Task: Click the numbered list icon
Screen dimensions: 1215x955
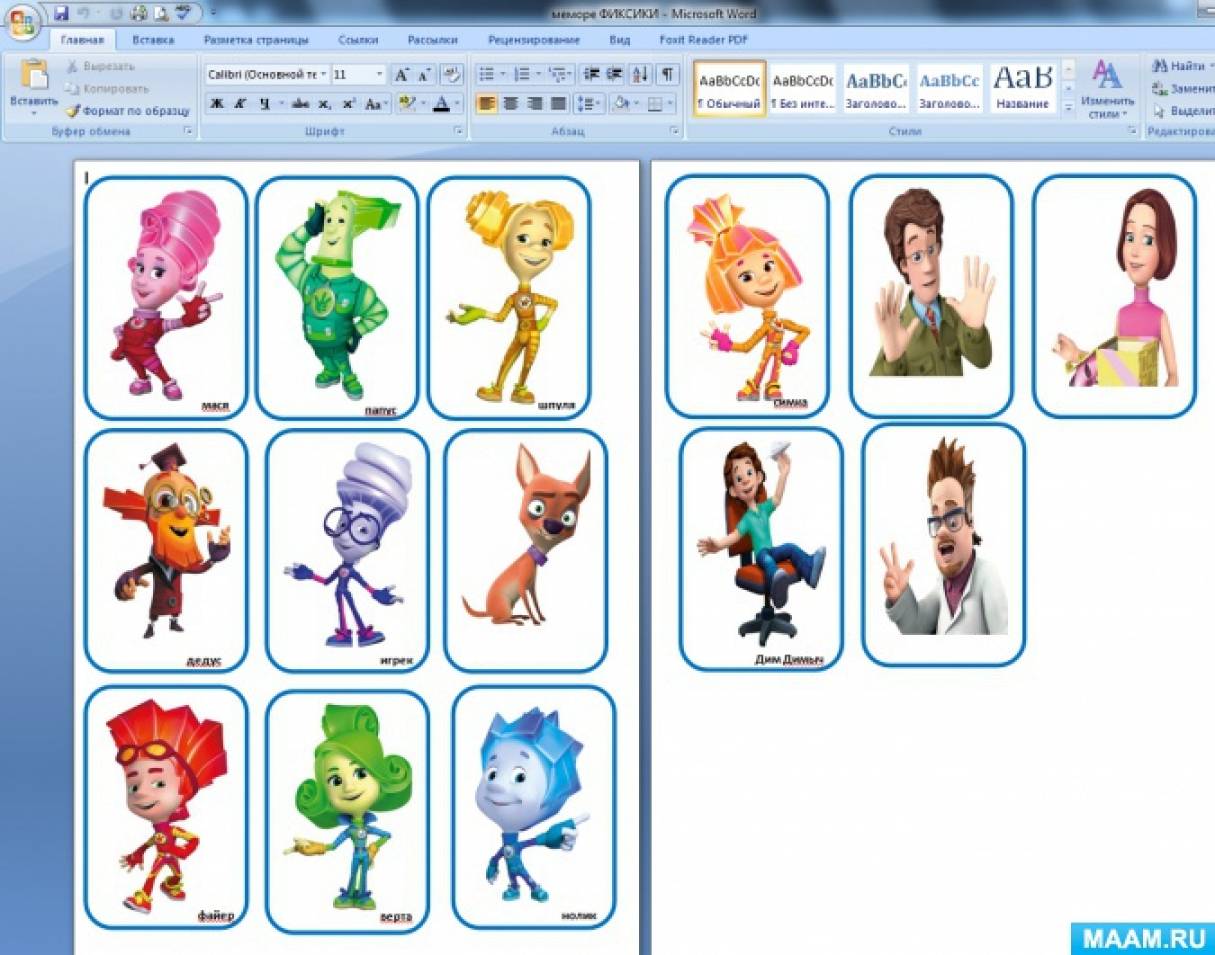Action: (x=524, y=75)
